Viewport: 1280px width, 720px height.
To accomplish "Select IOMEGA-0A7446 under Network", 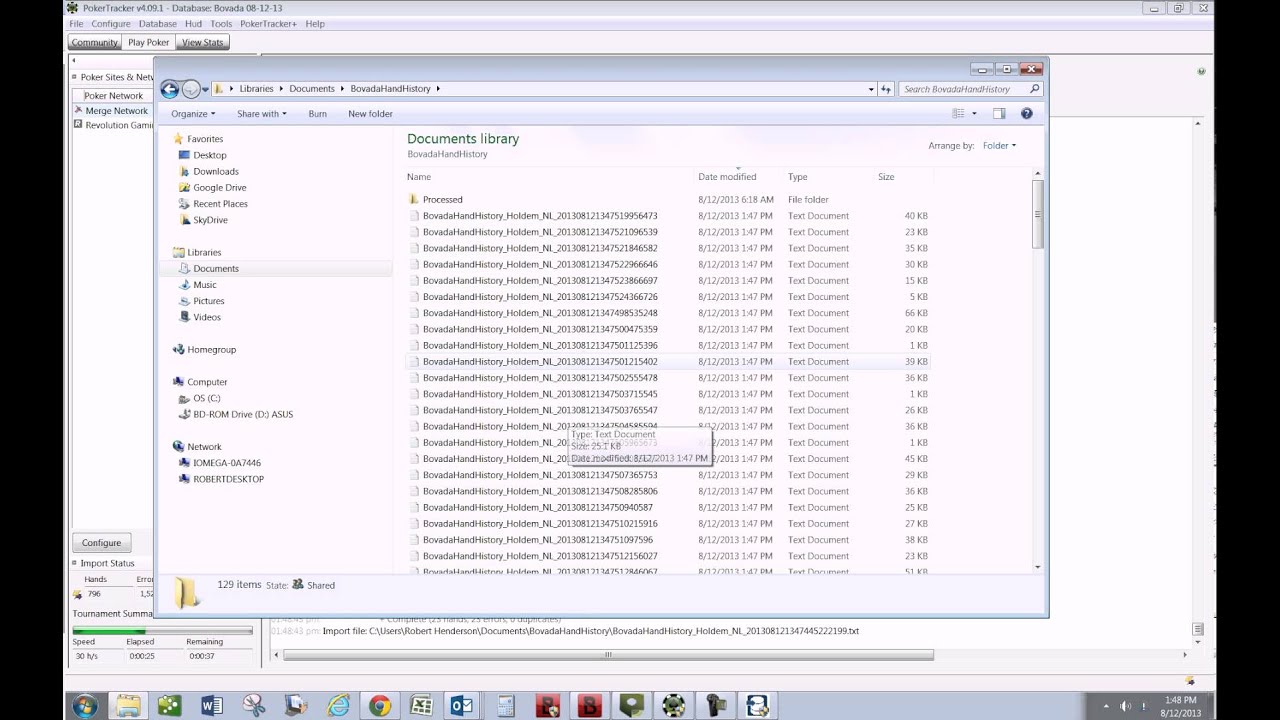I will 226,463.
